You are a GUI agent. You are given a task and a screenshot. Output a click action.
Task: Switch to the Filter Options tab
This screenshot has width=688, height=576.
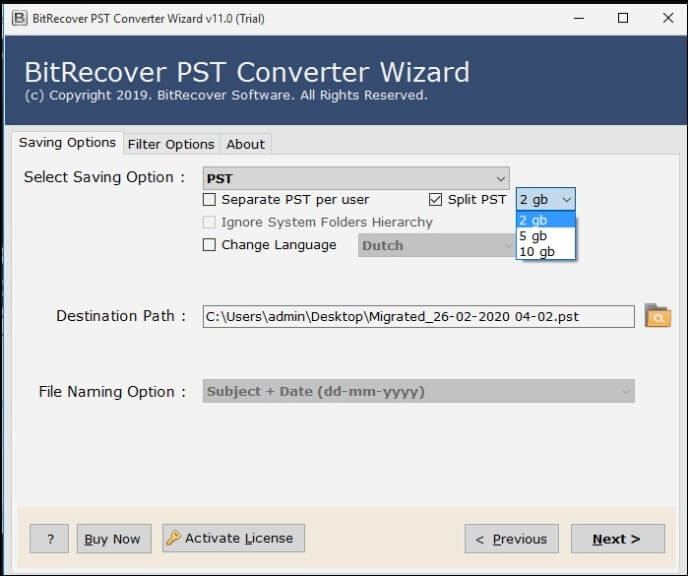(171, 144)
